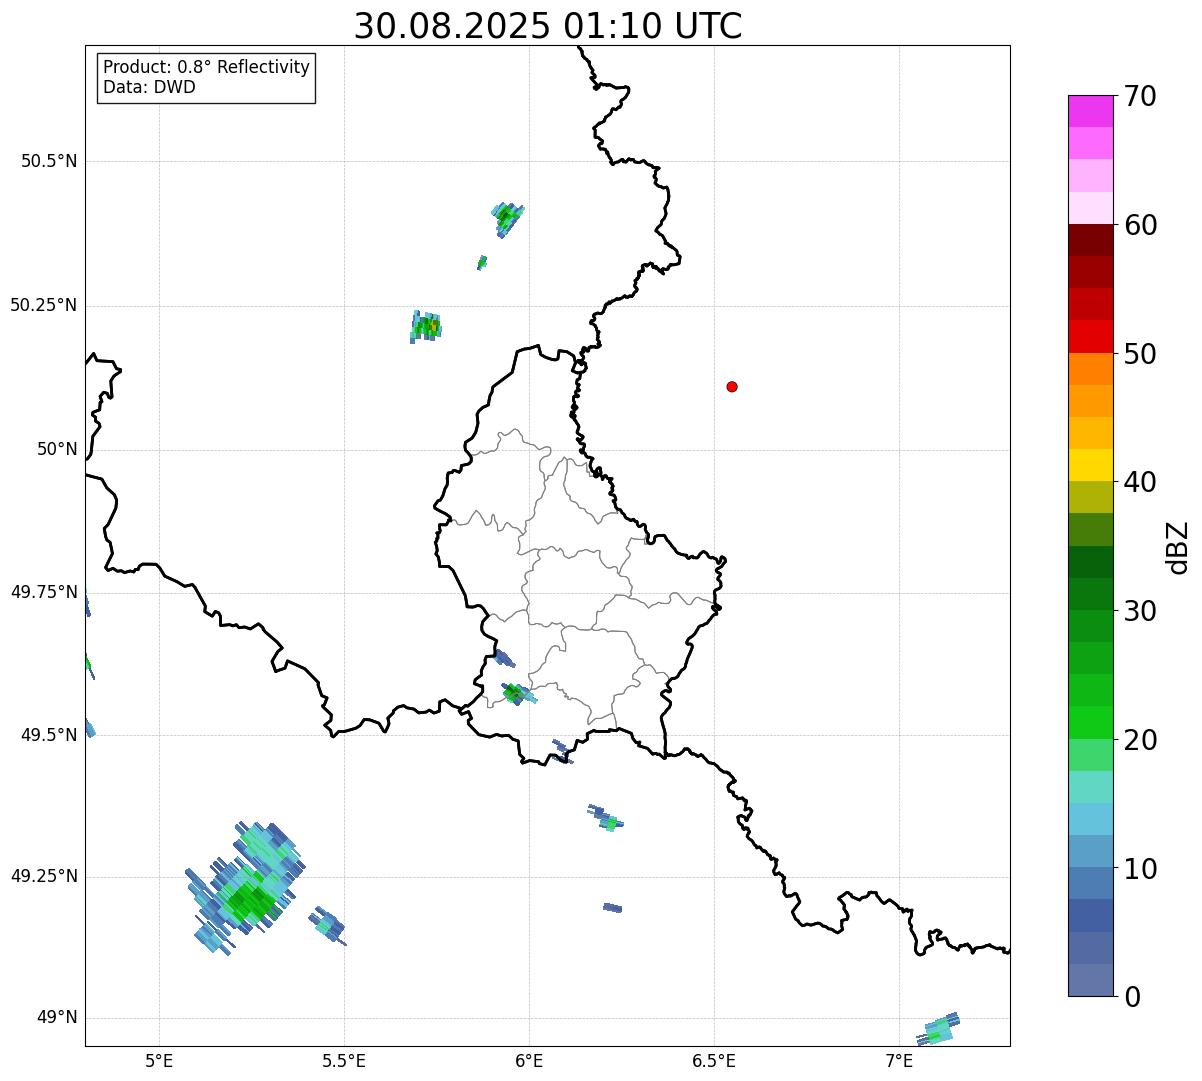Click the largest radar echo in the southwest
Image resolution: width=1202 pixels, height=1081 pixels.
pos(245,885)
